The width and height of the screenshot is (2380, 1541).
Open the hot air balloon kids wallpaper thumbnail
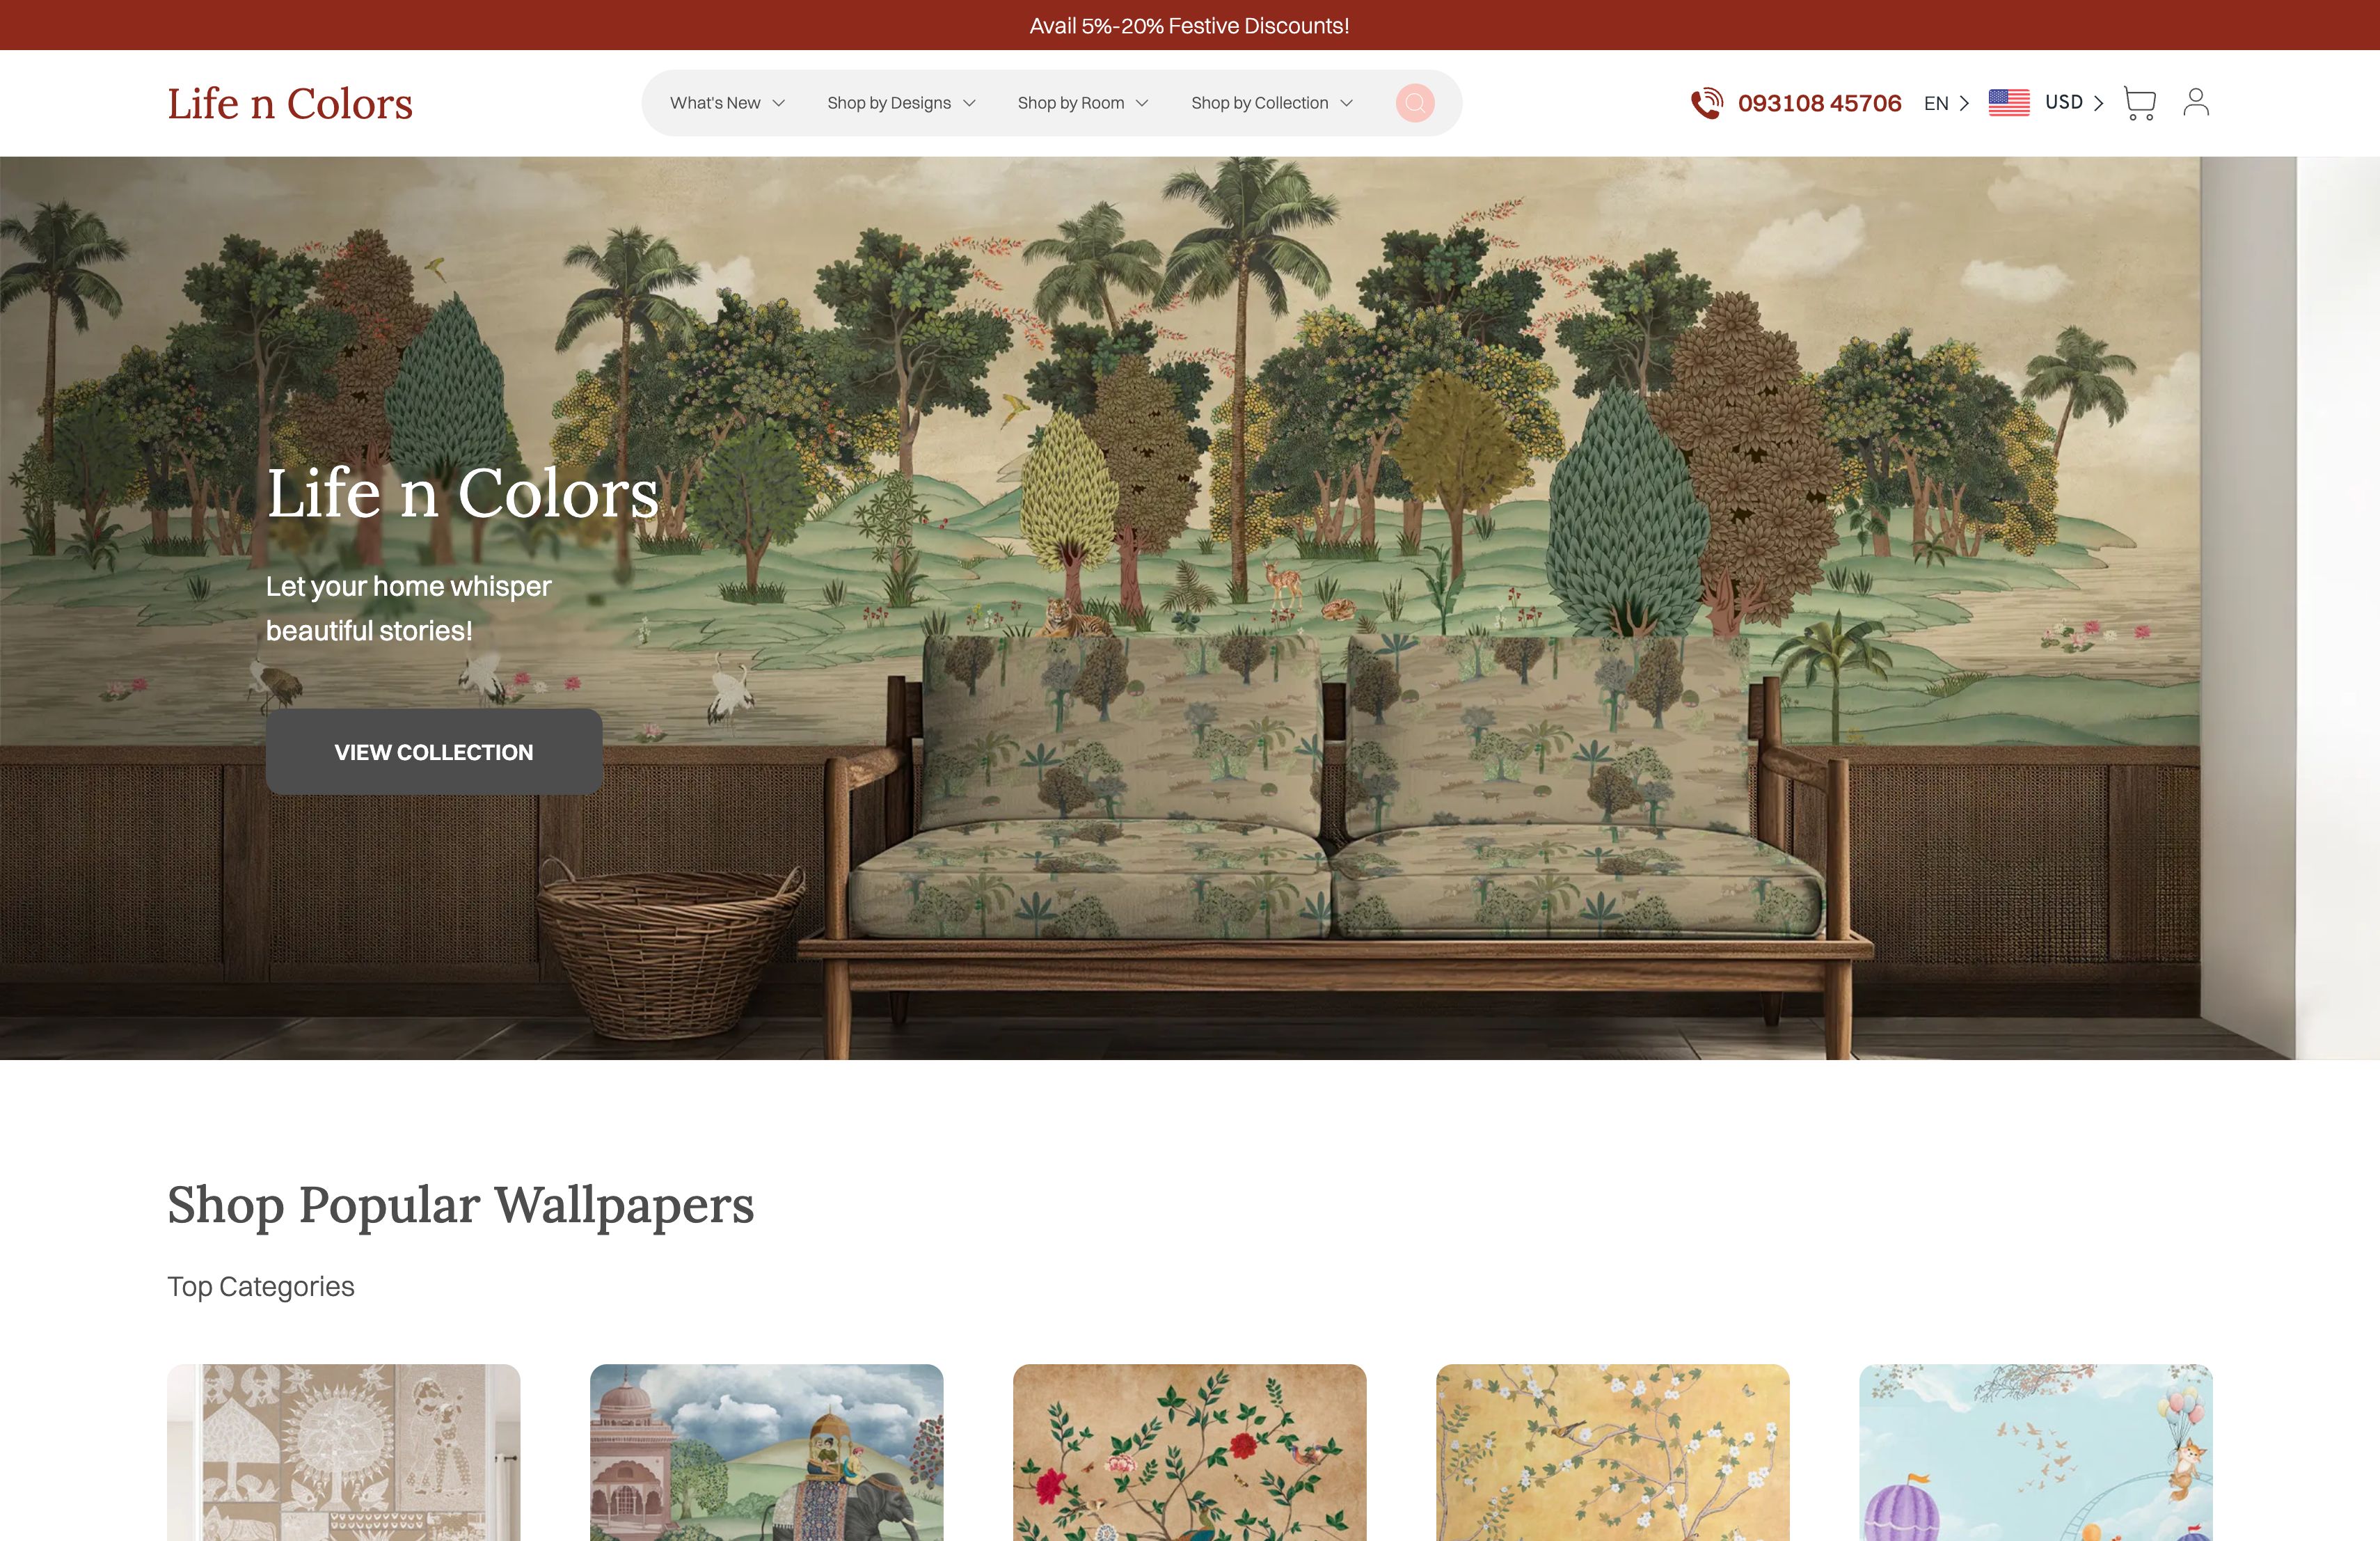[2036, 1452]
